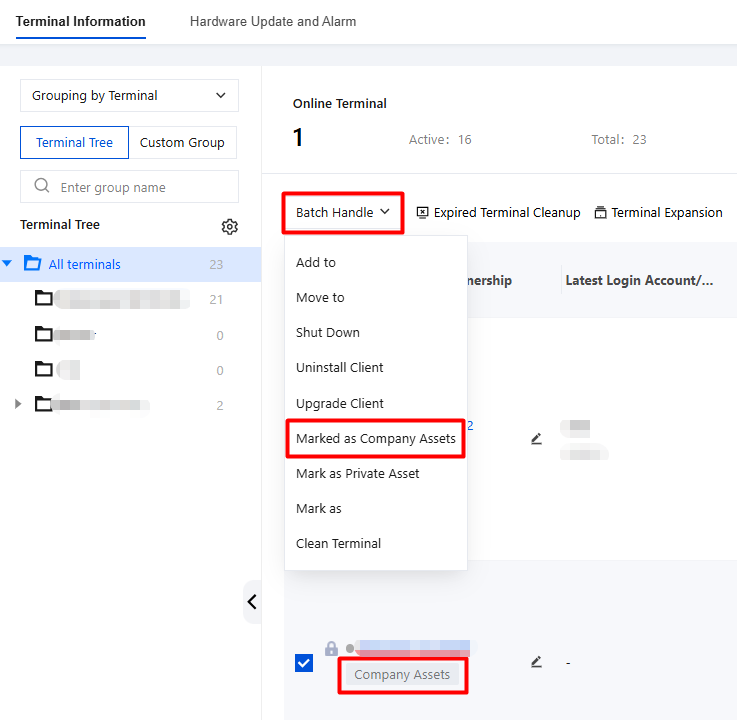737x720 pixels.
Task: Select Uninstall Client from menu
Action: [339, 368]
